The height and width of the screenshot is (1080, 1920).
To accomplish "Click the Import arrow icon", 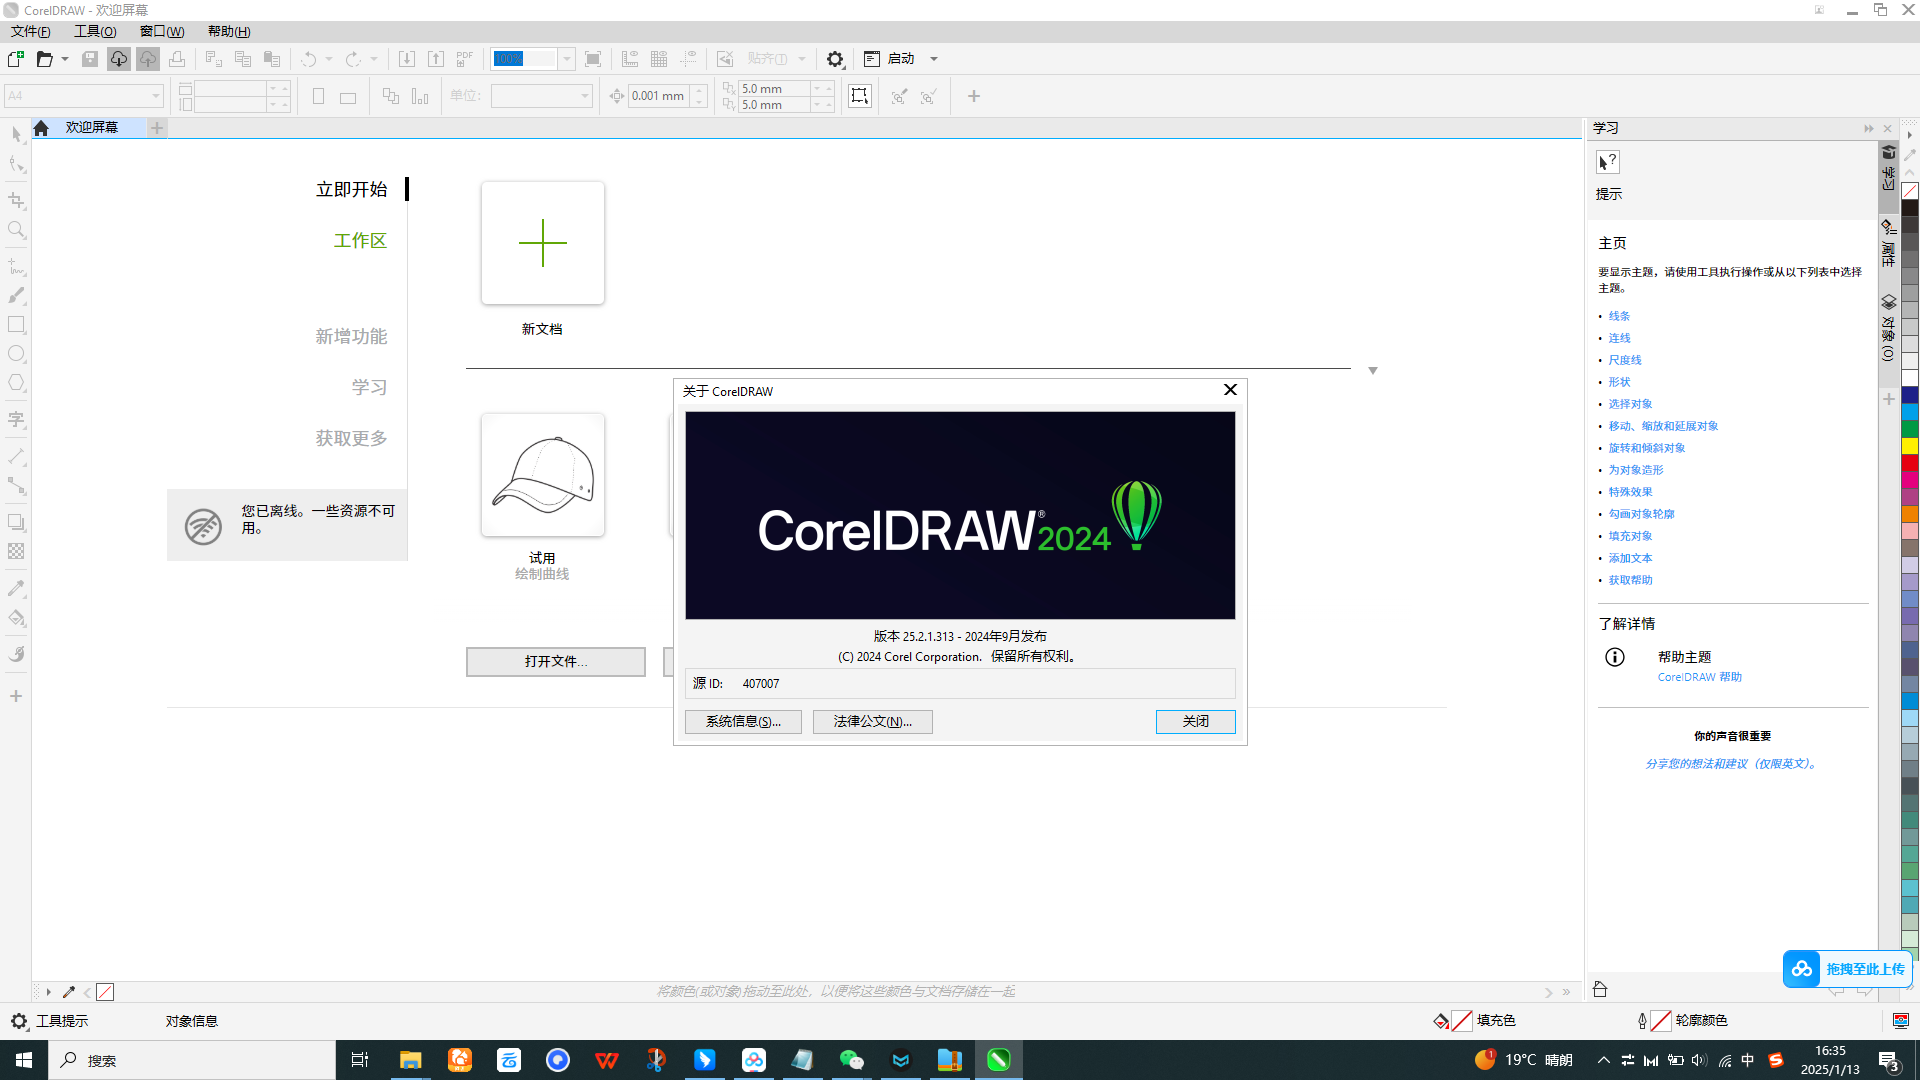I will [407, 59].
